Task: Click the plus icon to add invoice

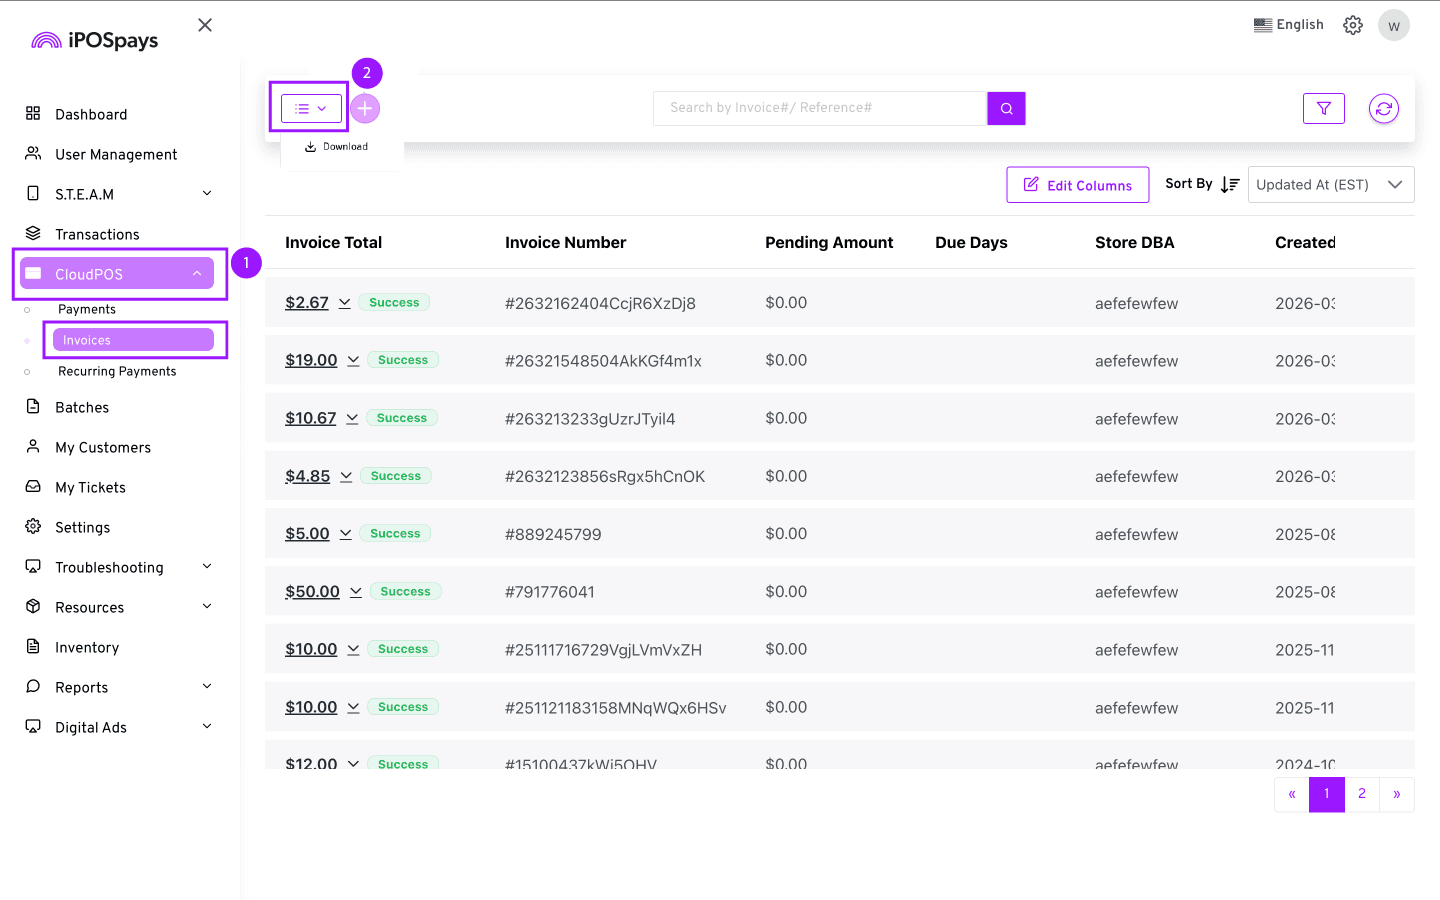Action: (x=365, y=109)
